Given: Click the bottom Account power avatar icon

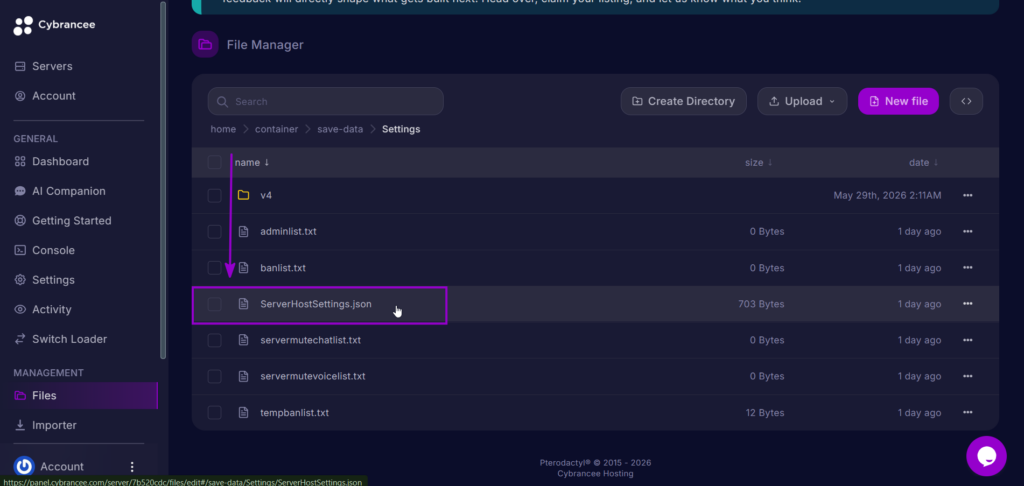Looking at the screenshot, I should point(24,466).
